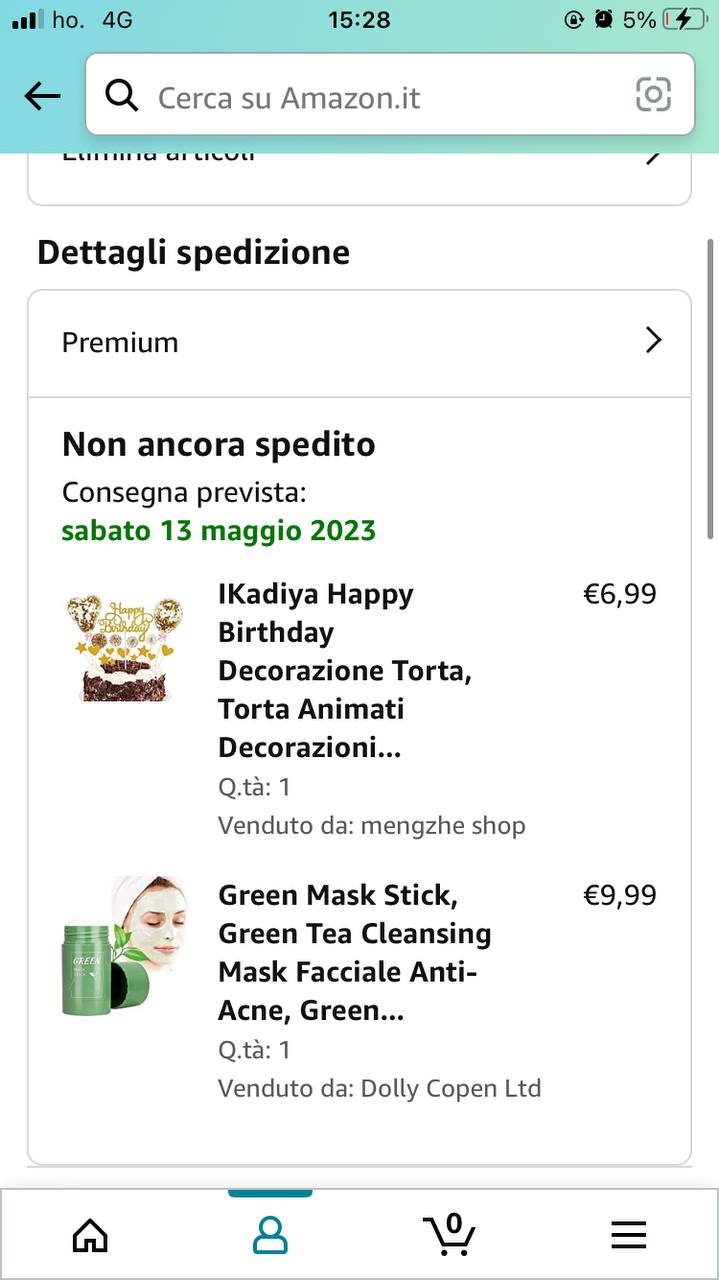Open Green Mask Stick product link
This screenshot has height=1280, width=719.
click(x=355, y=952)
